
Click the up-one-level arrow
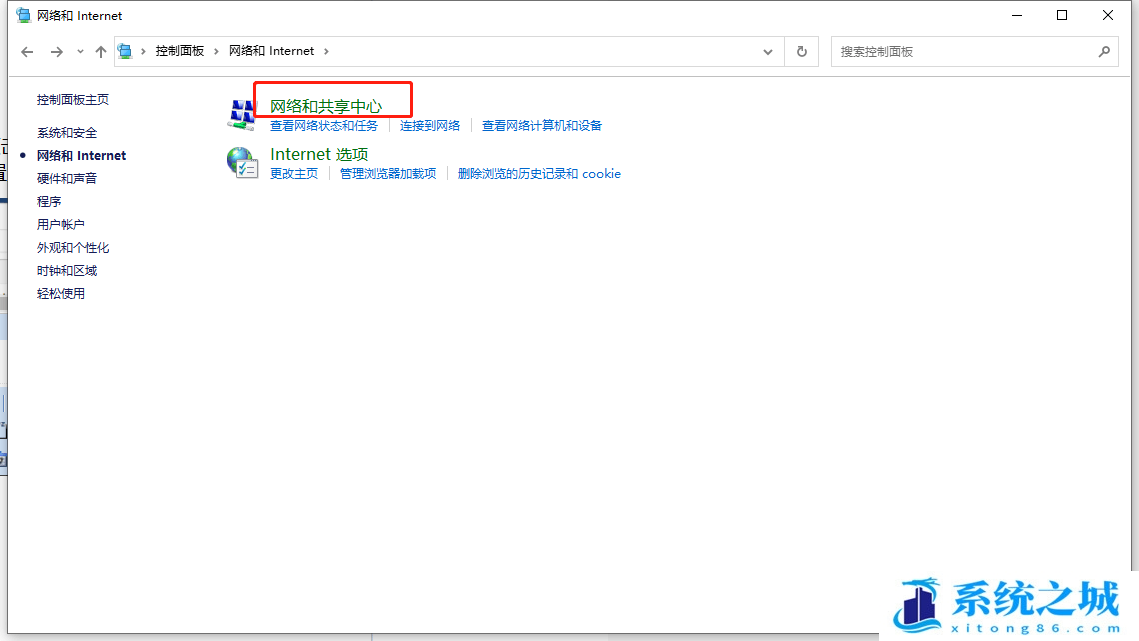pos(100,50)
